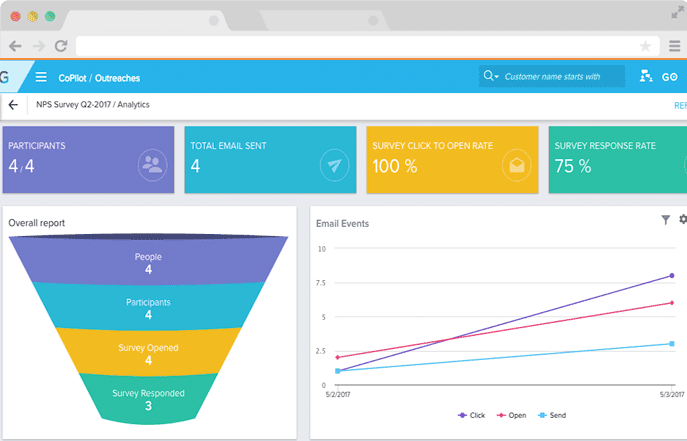Click the back arrow beside NPS Survey
This screenshot has width=687, height=441.
tap(13, 105)
